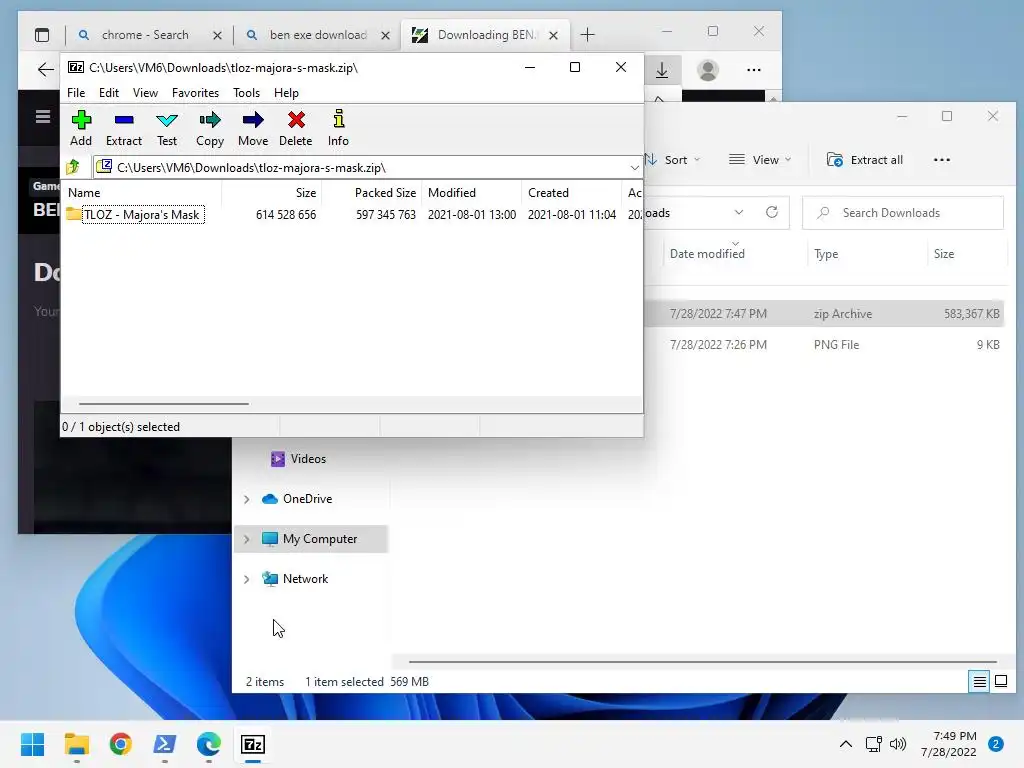Image resolution: width=1024 pixels, height=768 pixels.
Task: Click the Search Downloads field
Action: click(x=903, y=213)
